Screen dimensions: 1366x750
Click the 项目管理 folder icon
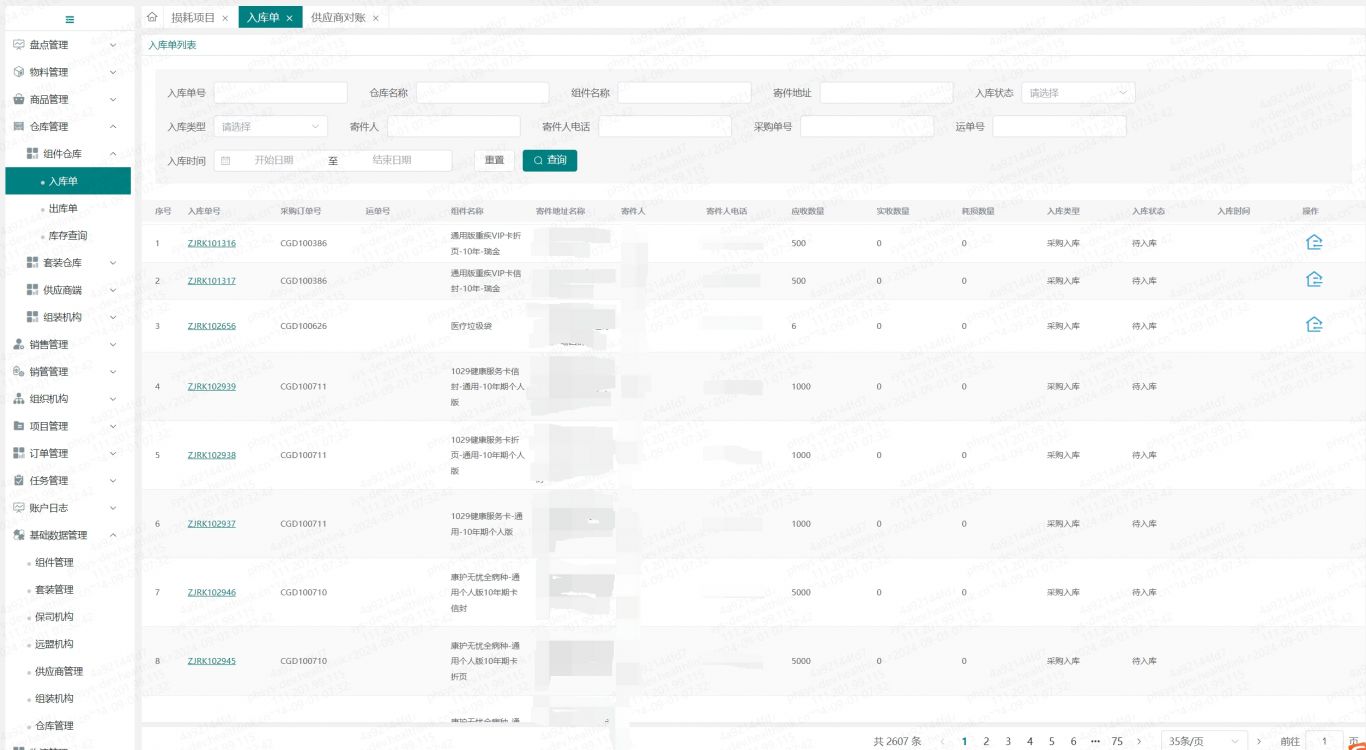(19, 426)
